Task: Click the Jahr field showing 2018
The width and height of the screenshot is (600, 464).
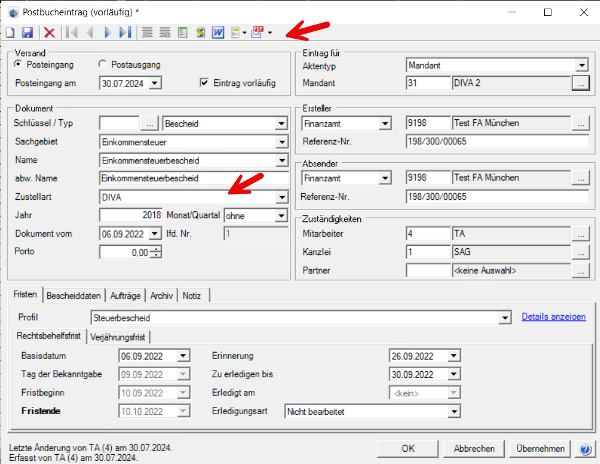Action: (x=131, y=215)
